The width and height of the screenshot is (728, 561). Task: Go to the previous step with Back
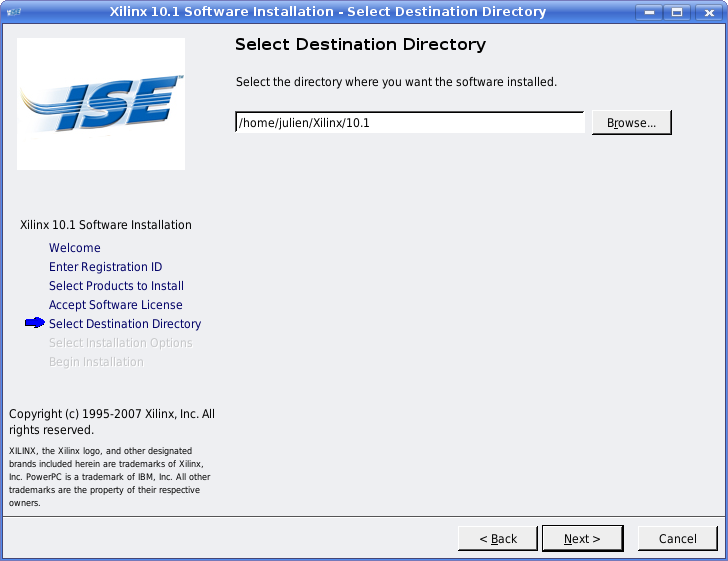click(x=498, y=539)
